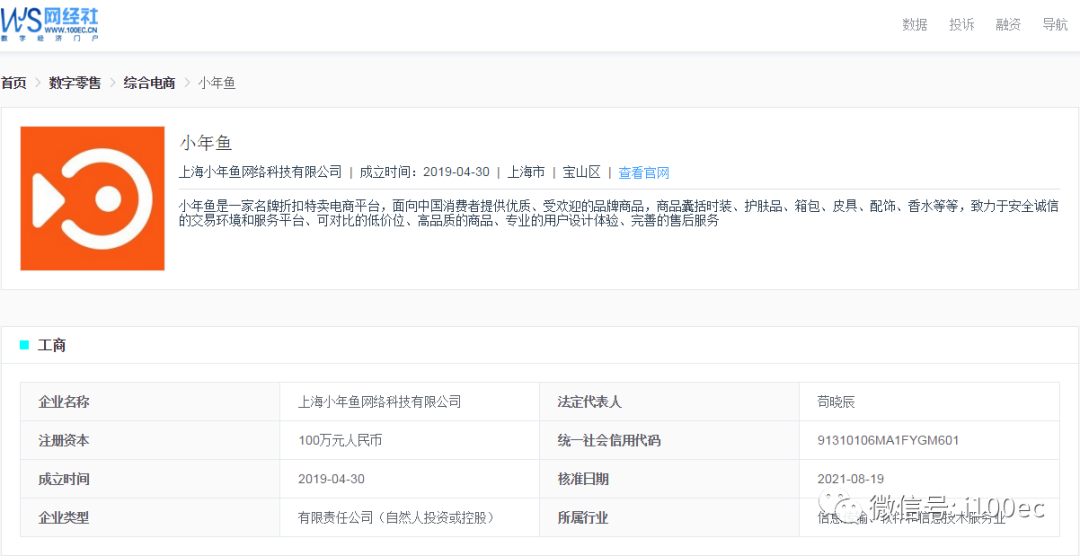Select the 成立时间 table label cell
1080x556 pixels.
point(150,479)
